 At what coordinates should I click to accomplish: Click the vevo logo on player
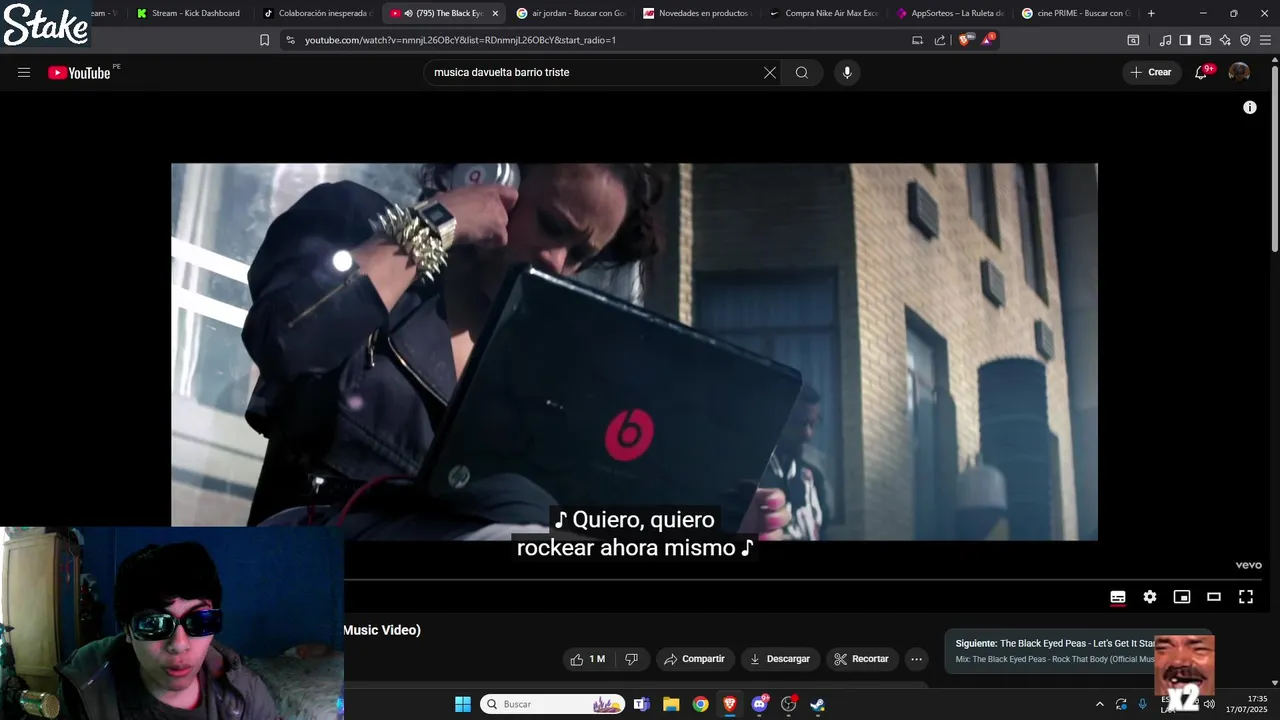[x=1248, y=565]
